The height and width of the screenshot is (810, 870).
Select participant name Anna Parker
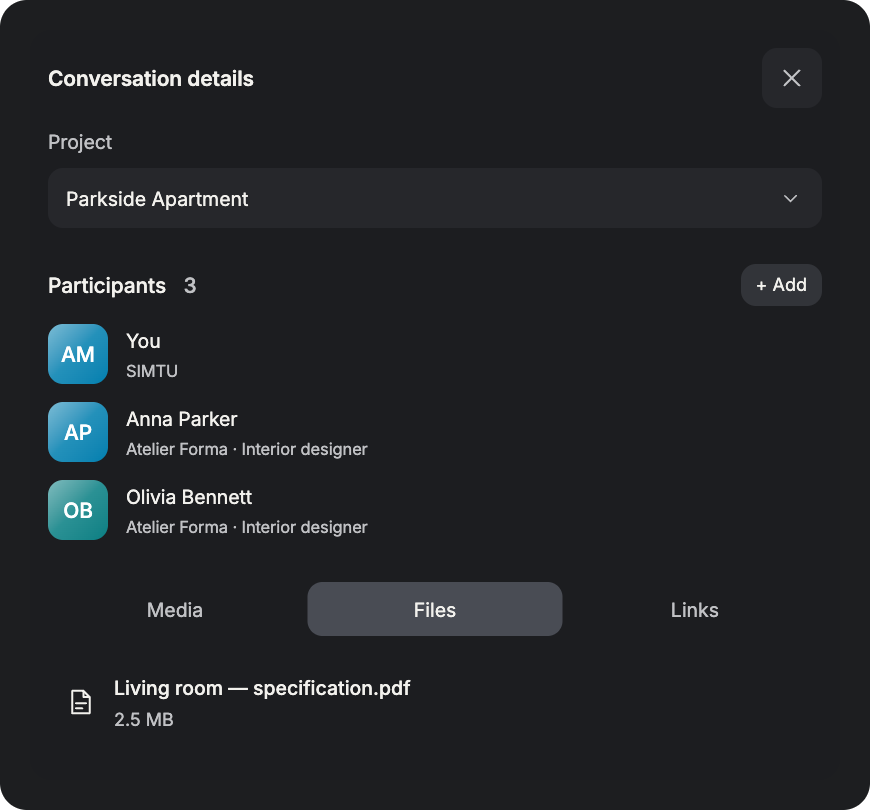181,419
